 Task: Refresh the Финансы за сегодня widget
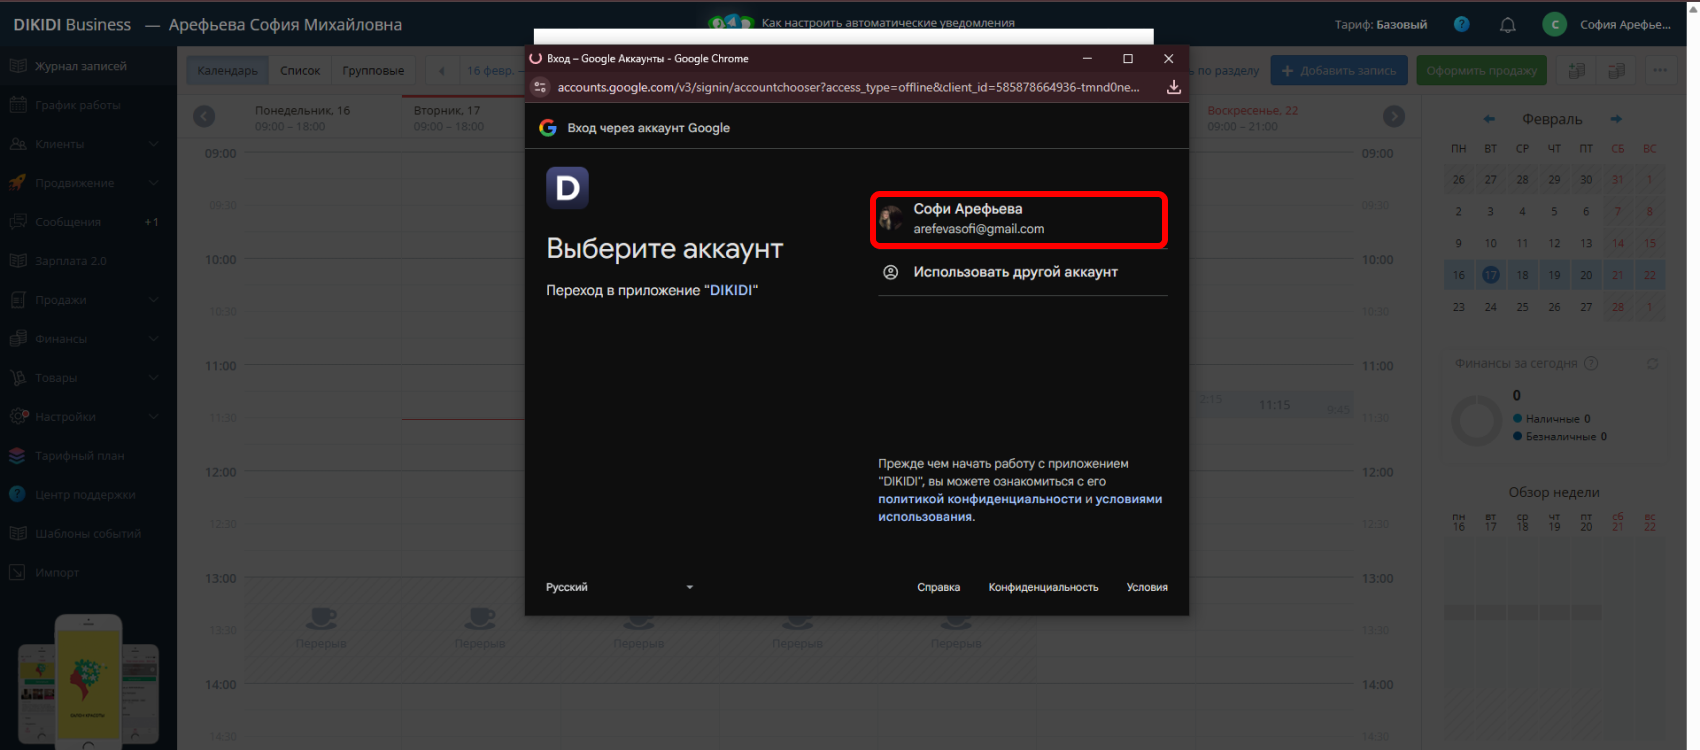point(1652,364)
